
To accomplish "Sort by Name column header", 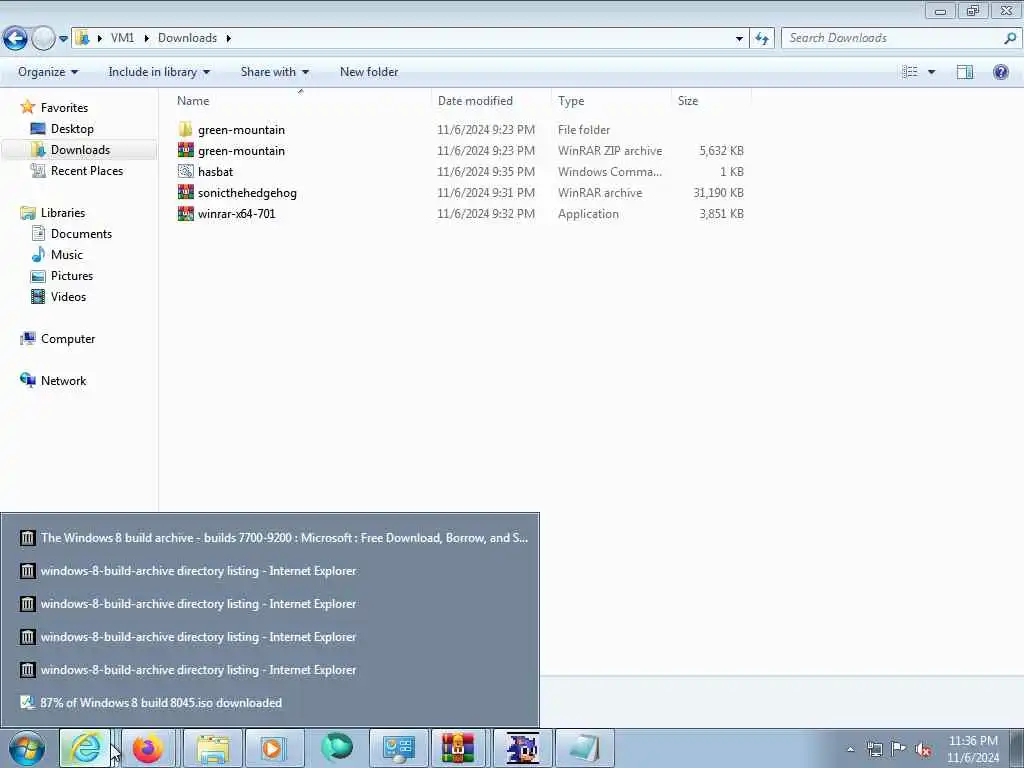I will pyautogui.click(x=193, y=101).
